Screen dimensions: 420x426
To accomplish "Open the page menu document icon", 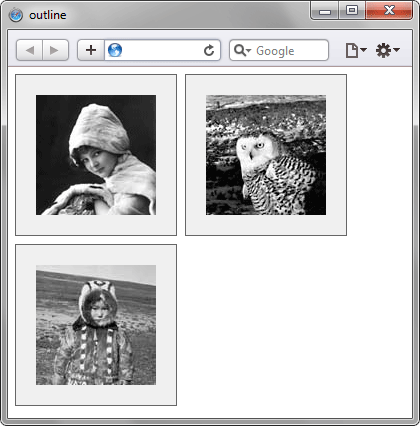I will coord(352,51).
